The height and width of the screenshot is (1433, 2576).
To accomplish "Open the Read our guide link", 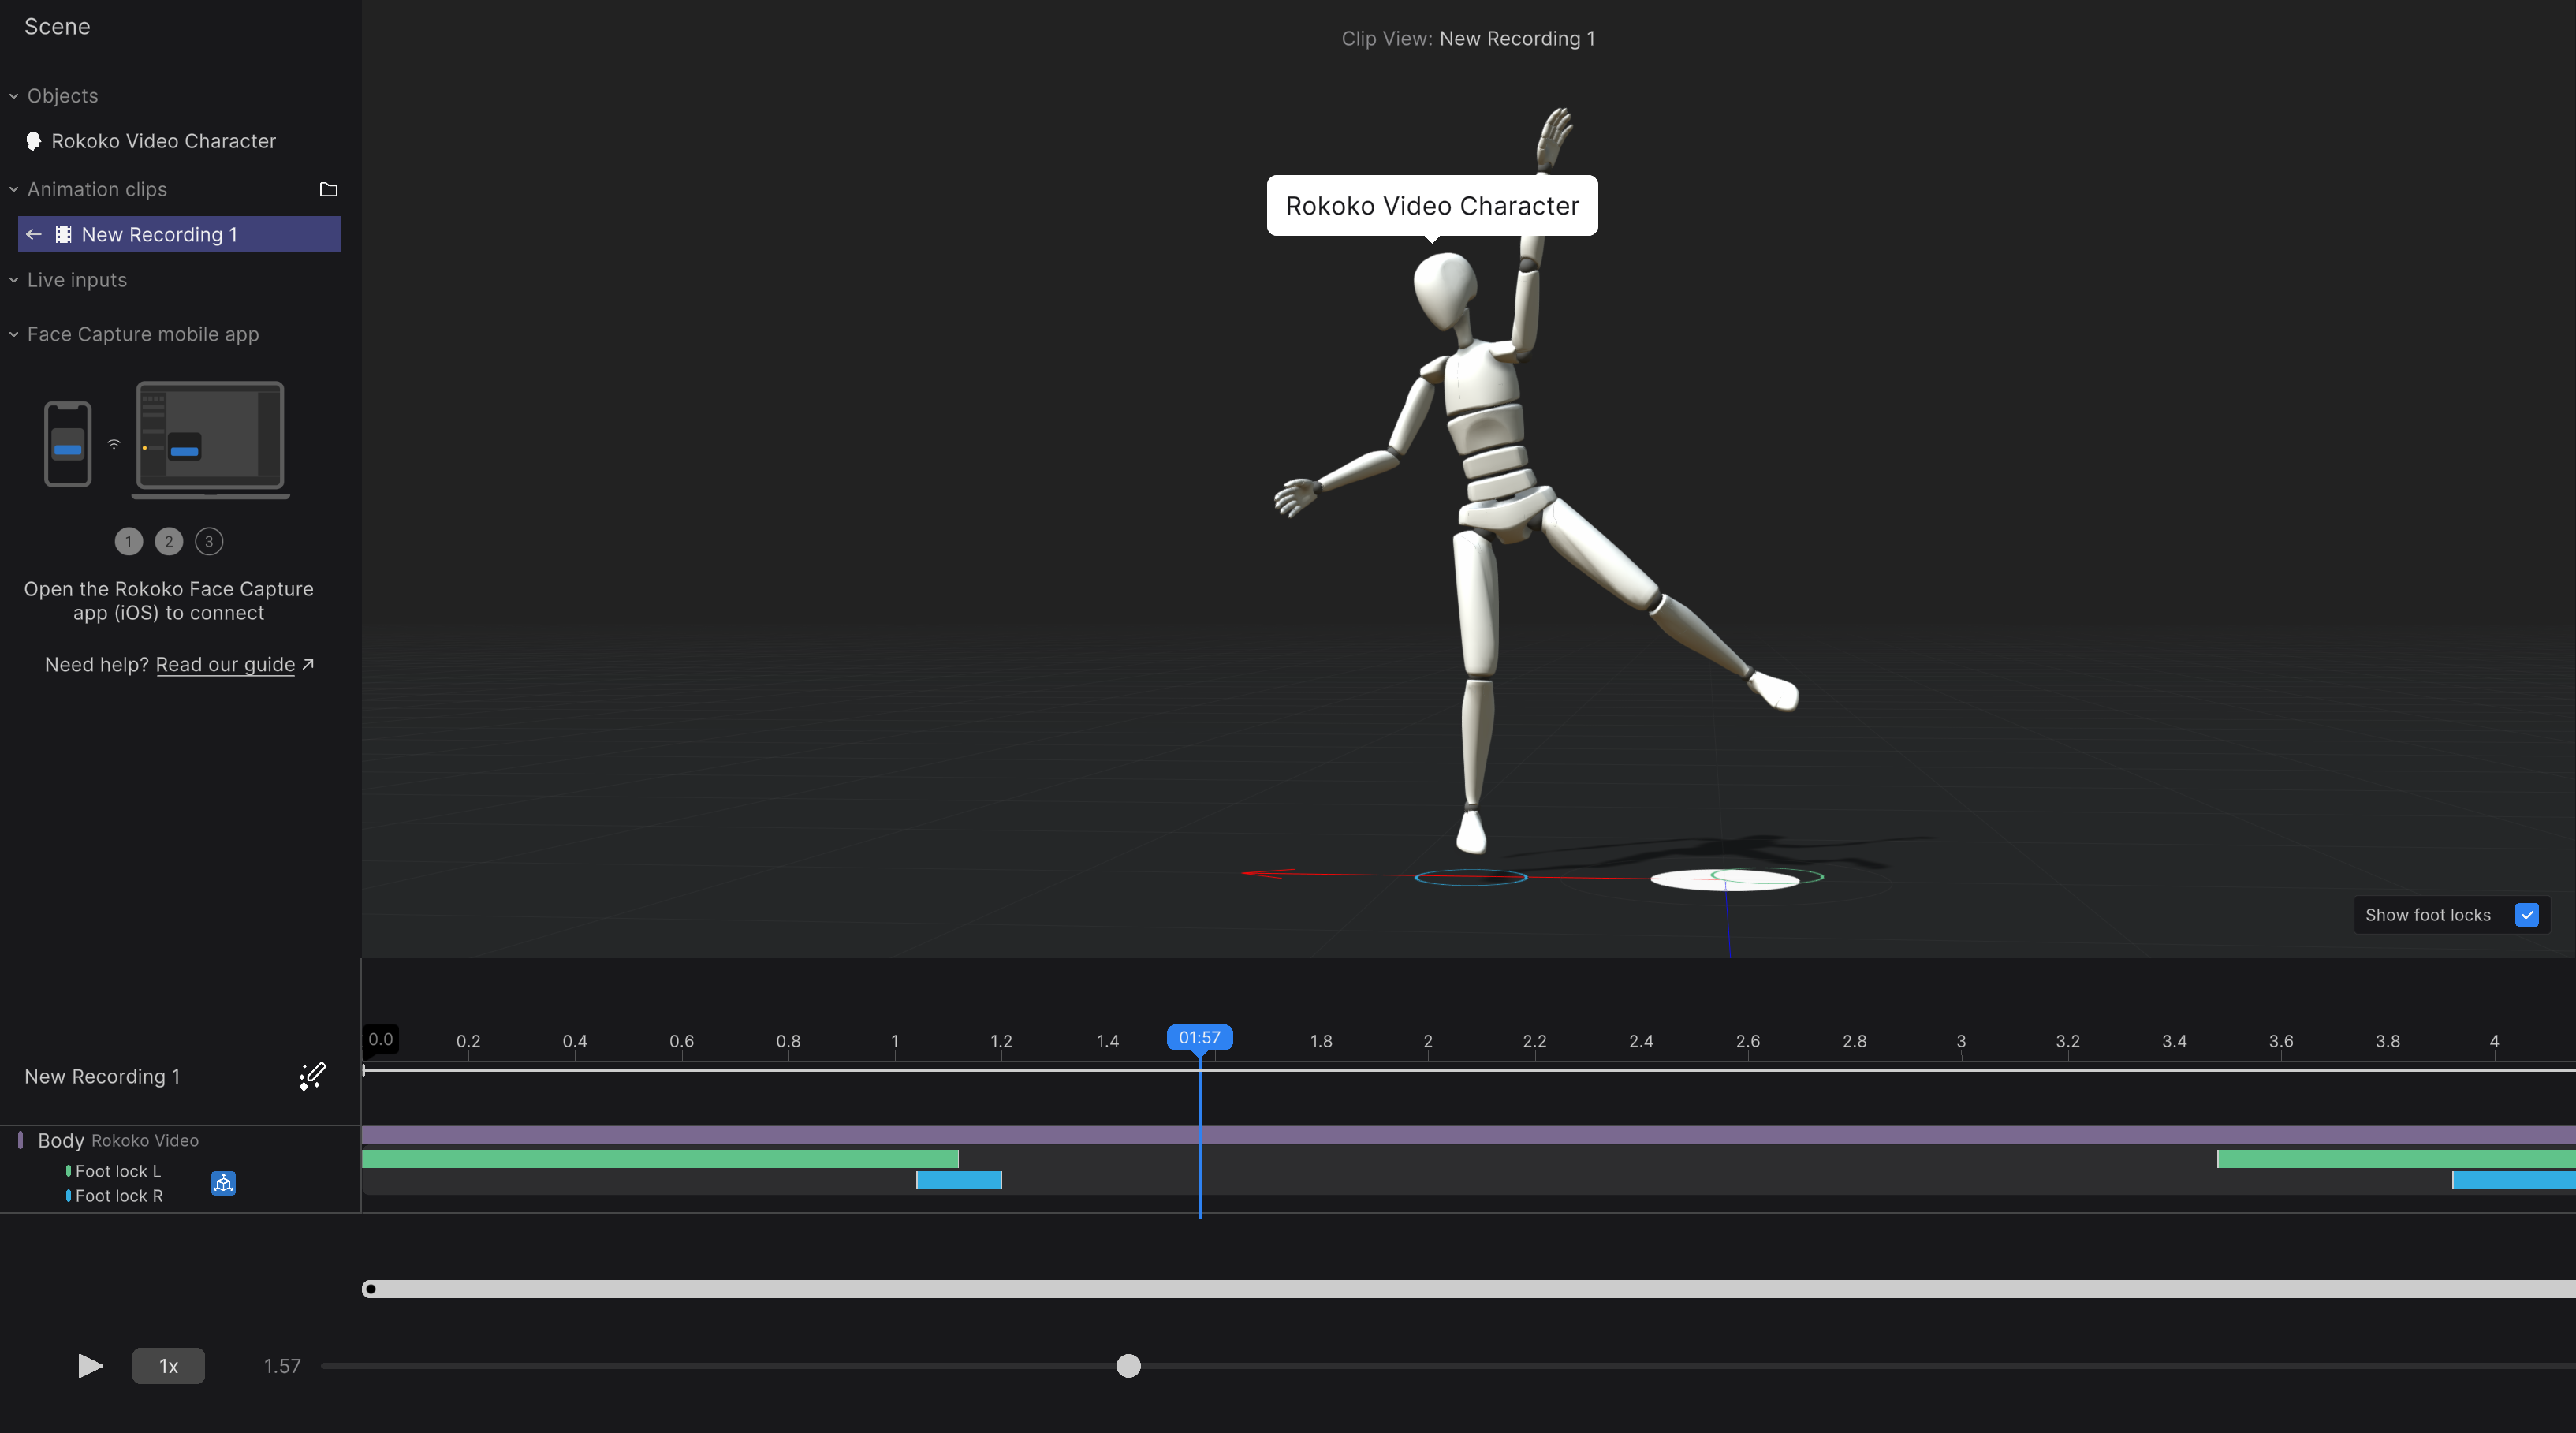I will (x=225, y=664).
